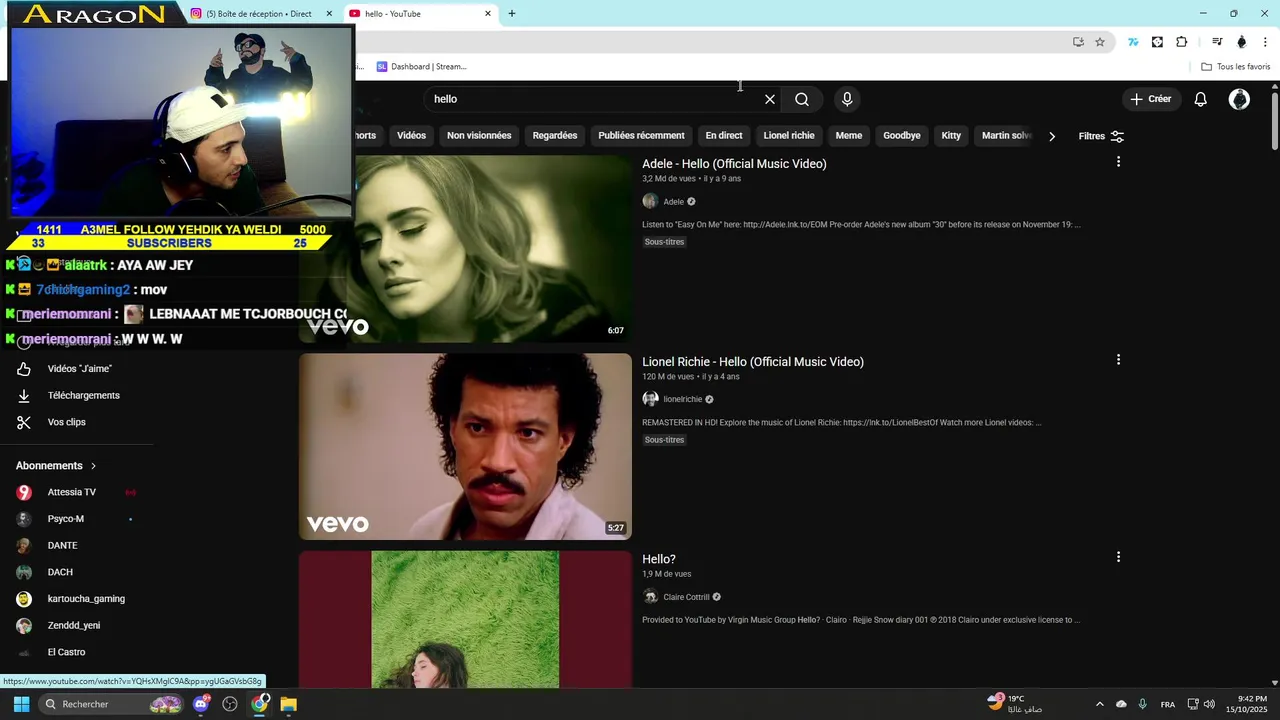Image resolution: width=1280 pixels, height=720 pixels.
Task: Click the microphone icon in system tray
Action: coord(1142,704)
